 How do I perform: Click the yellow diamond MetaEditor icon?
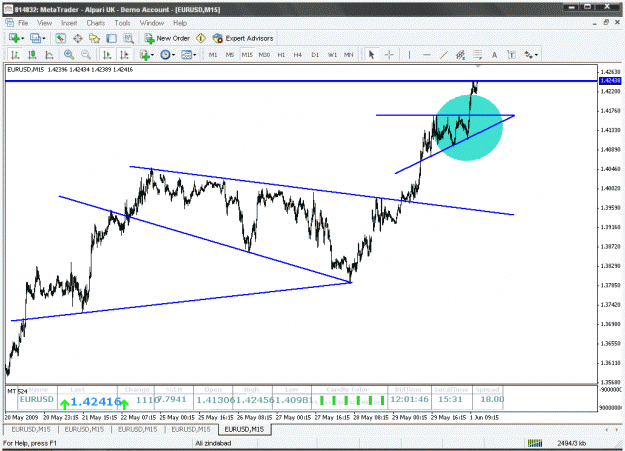click(x=201, y=38)
